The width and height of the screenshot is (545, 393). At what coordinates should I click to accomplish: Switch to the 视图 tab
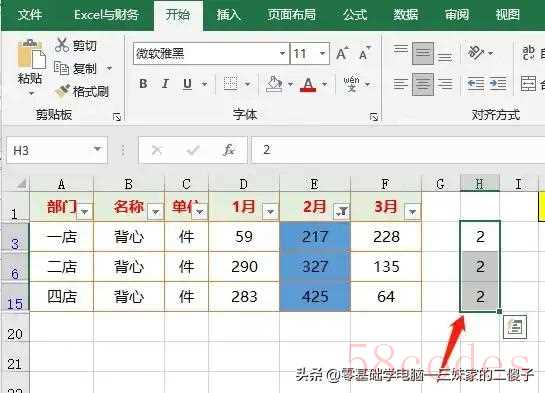click(507, 15)
